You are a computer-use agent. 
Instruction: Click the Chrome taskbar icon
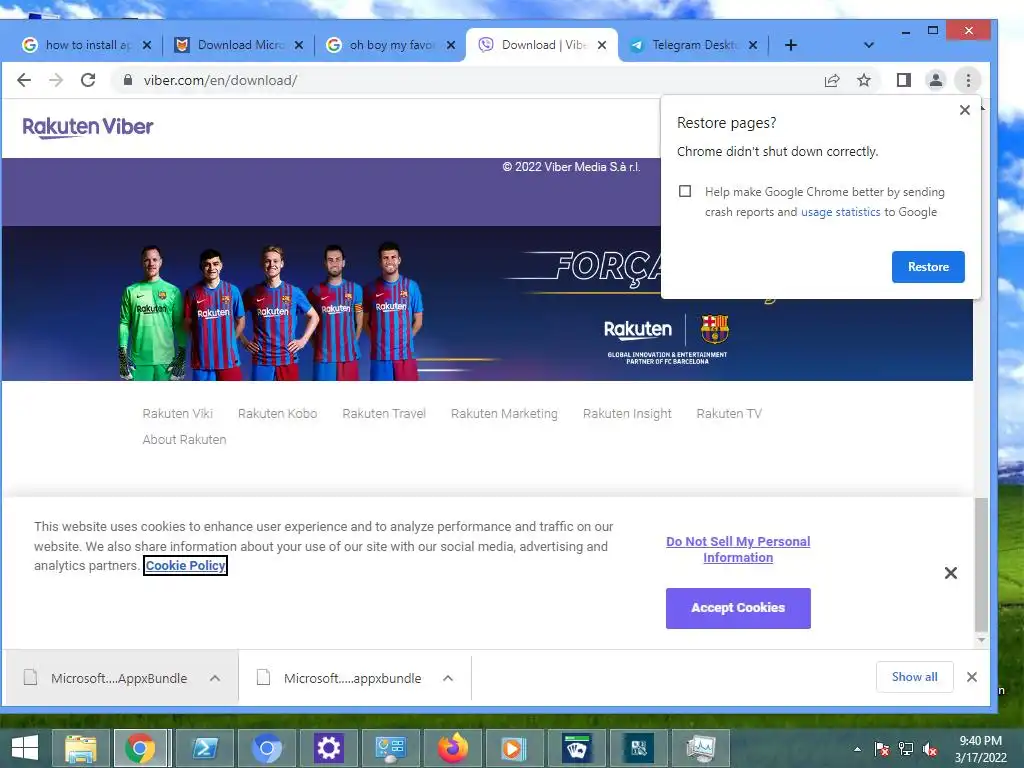(x=140, y=748)
